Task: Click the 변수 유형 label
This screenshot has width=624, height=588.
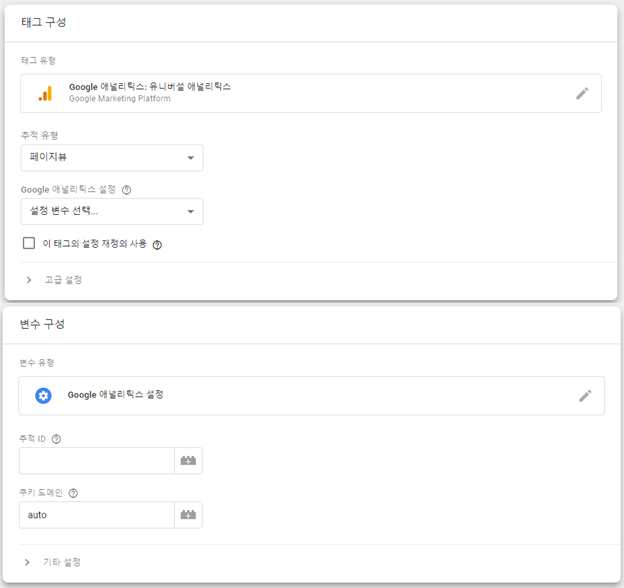Action: click(x=37, y=363)
